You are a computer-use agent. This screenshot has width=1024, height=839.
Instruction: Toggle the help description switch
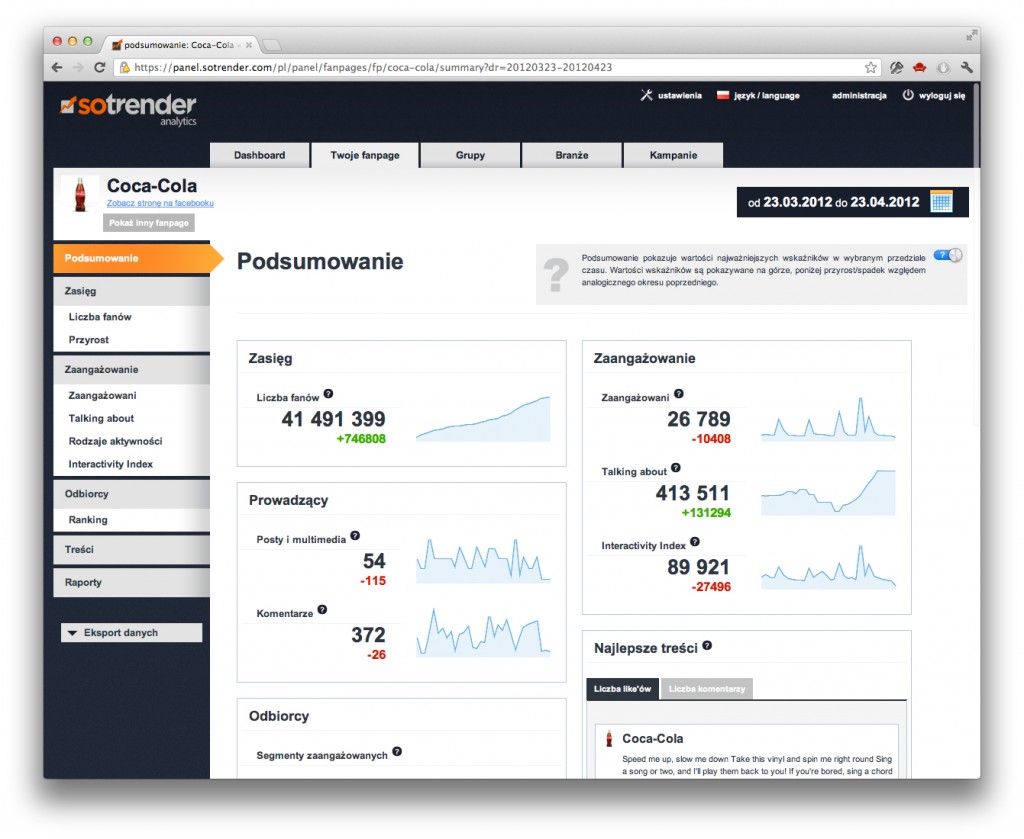click(946, 255)
